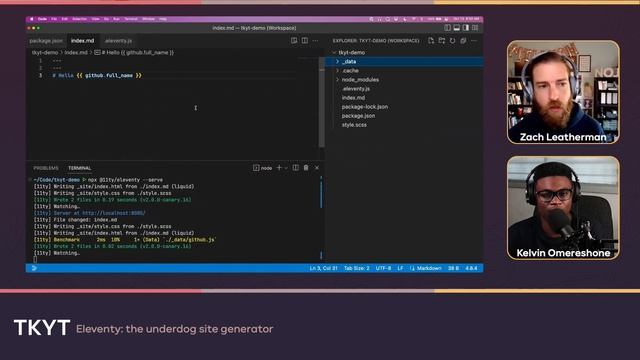
Task: Place cursor in github.full_name on line 3
Action: (109, 76)
